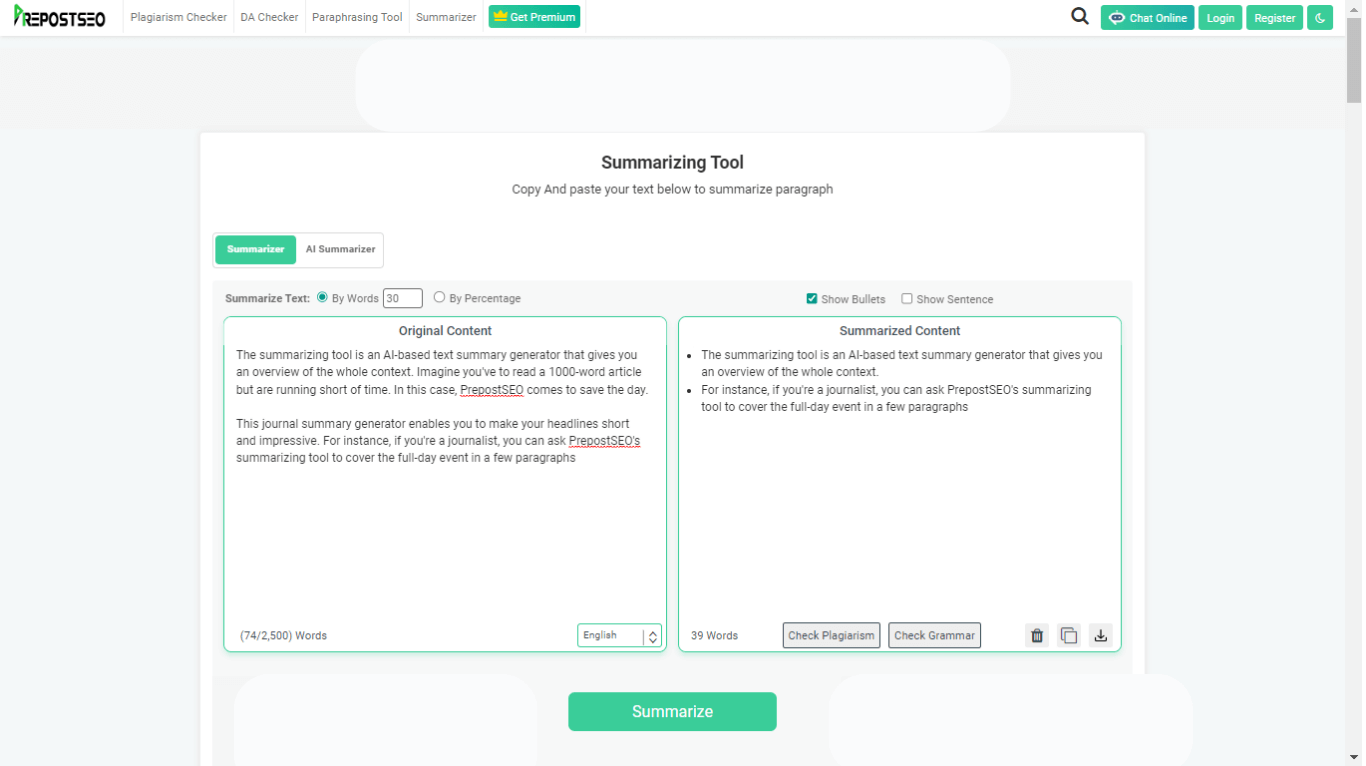Open DA Checker in the nav bar

coord(269,17)
